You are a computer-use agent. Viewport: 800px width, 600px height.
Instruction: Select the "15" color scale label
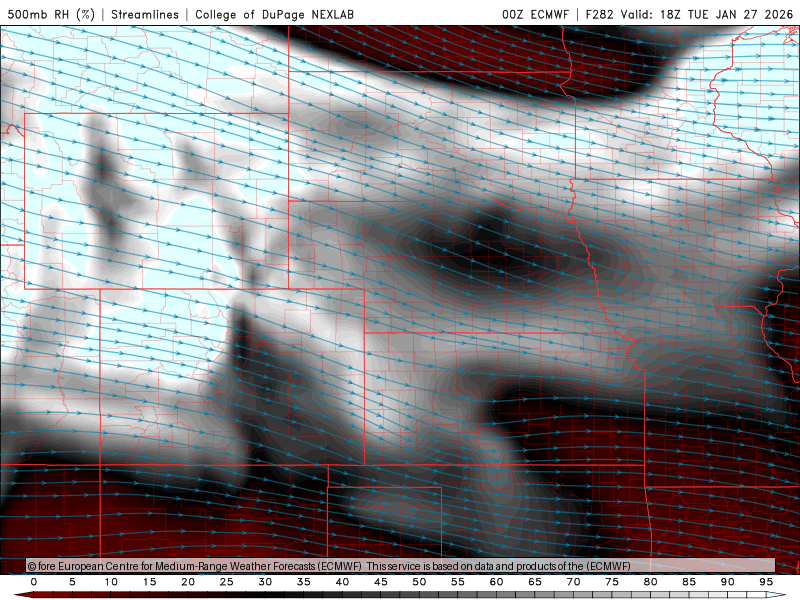149,582
